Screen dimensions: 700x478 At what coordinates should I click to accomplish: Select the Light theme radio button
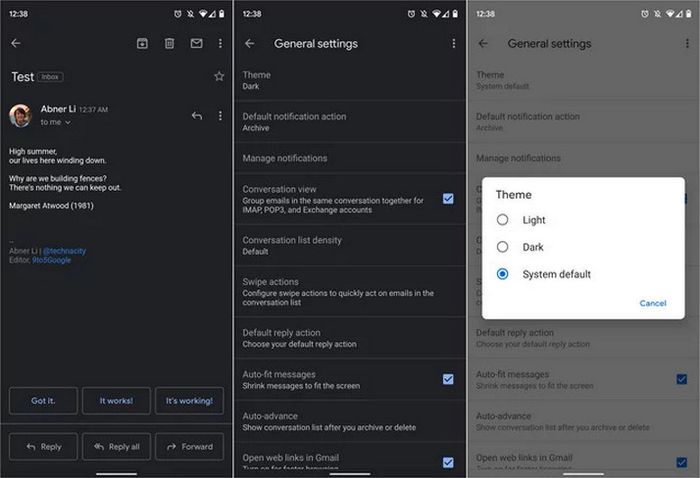click(x=502, y=220)
